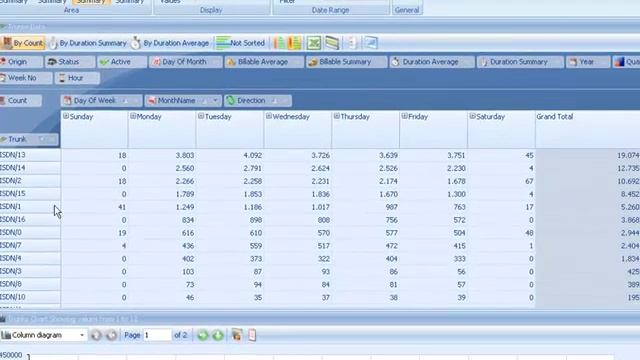Click the orange-yellow row layout icon left of Excel
640x360 pixels.
[x=294, y=43]
